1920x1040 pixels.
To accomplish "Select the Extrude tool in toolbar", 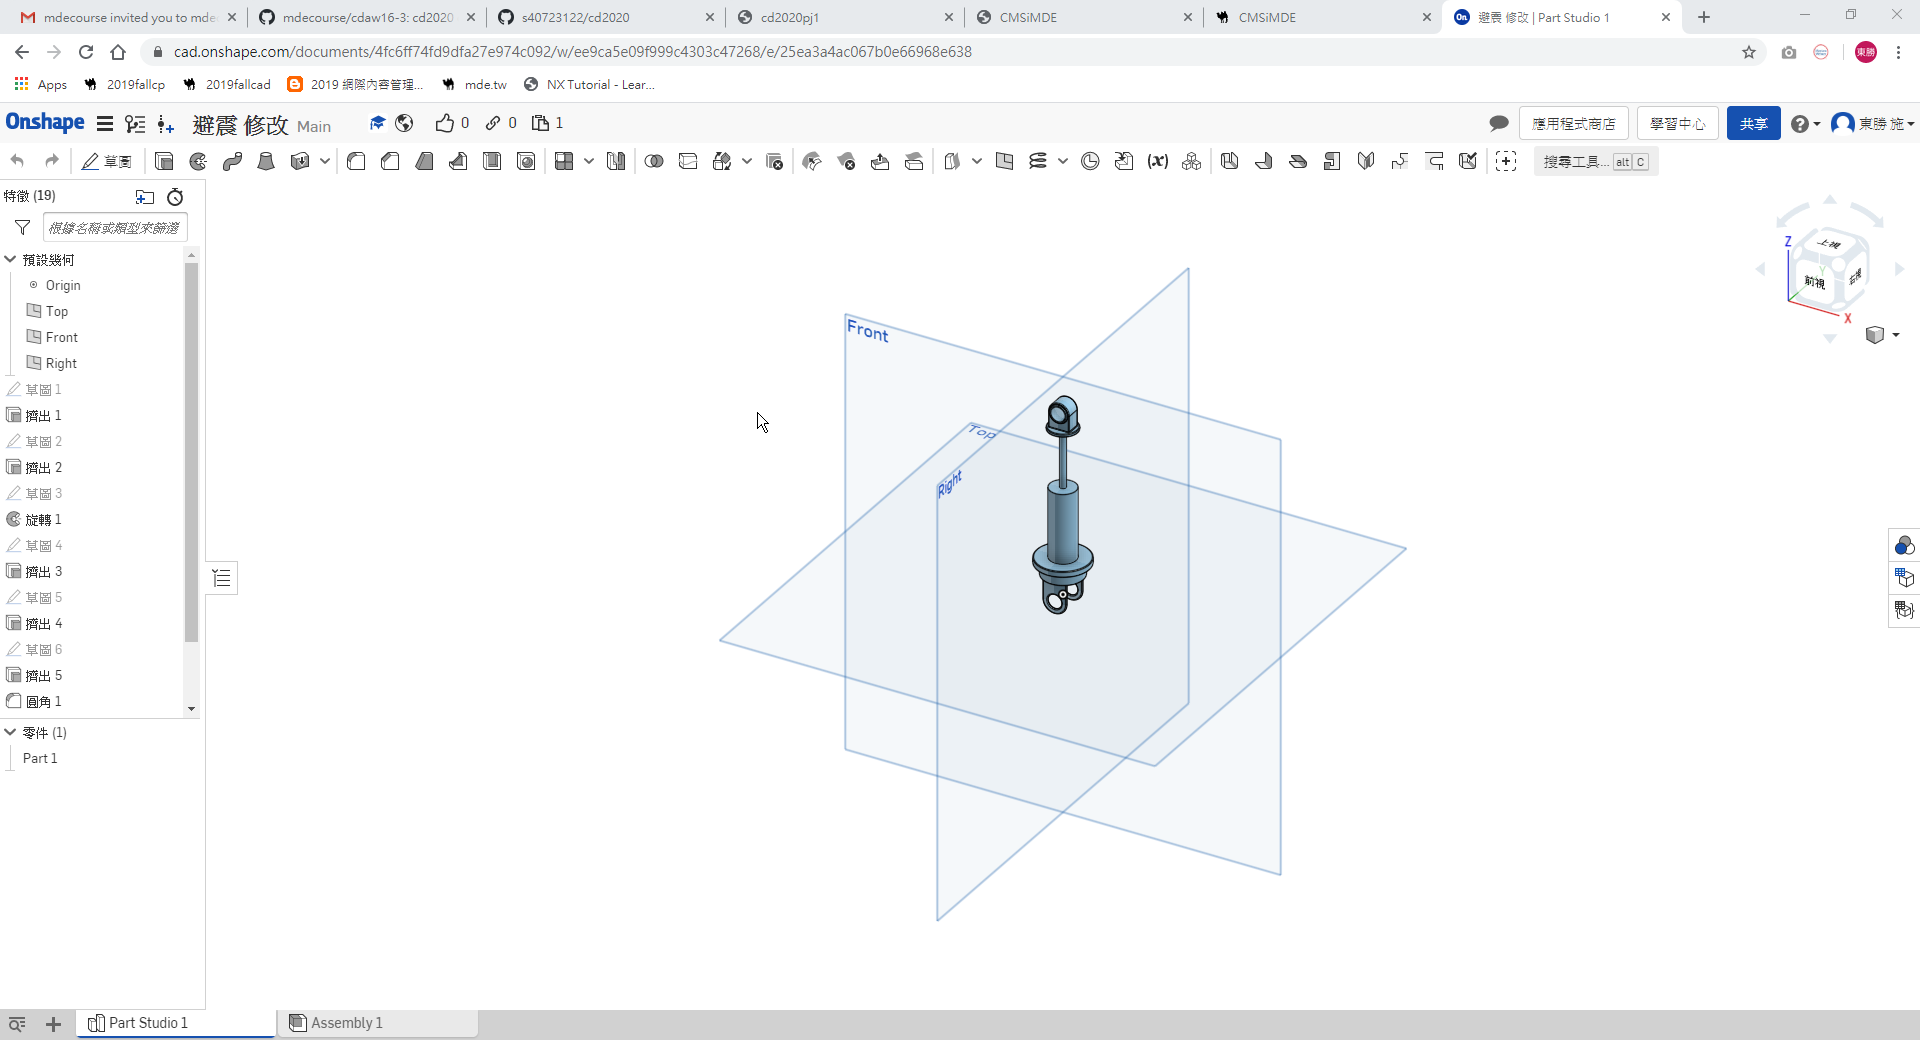I will pos(164,161).
